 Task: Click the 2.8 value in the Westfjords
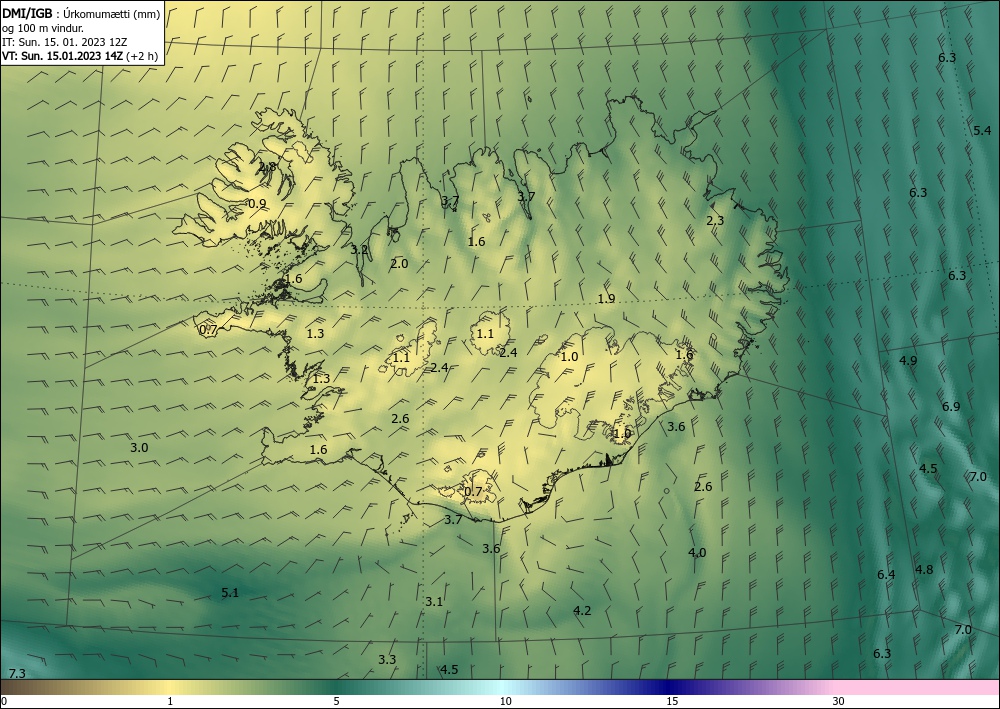point(267,166)
